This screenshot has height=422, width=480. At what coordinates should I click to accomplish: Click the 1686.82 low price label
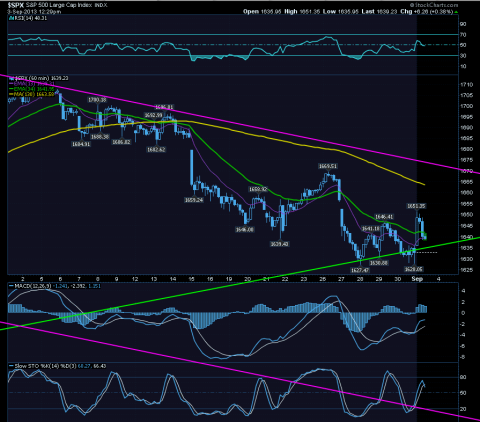click(121, 142)
